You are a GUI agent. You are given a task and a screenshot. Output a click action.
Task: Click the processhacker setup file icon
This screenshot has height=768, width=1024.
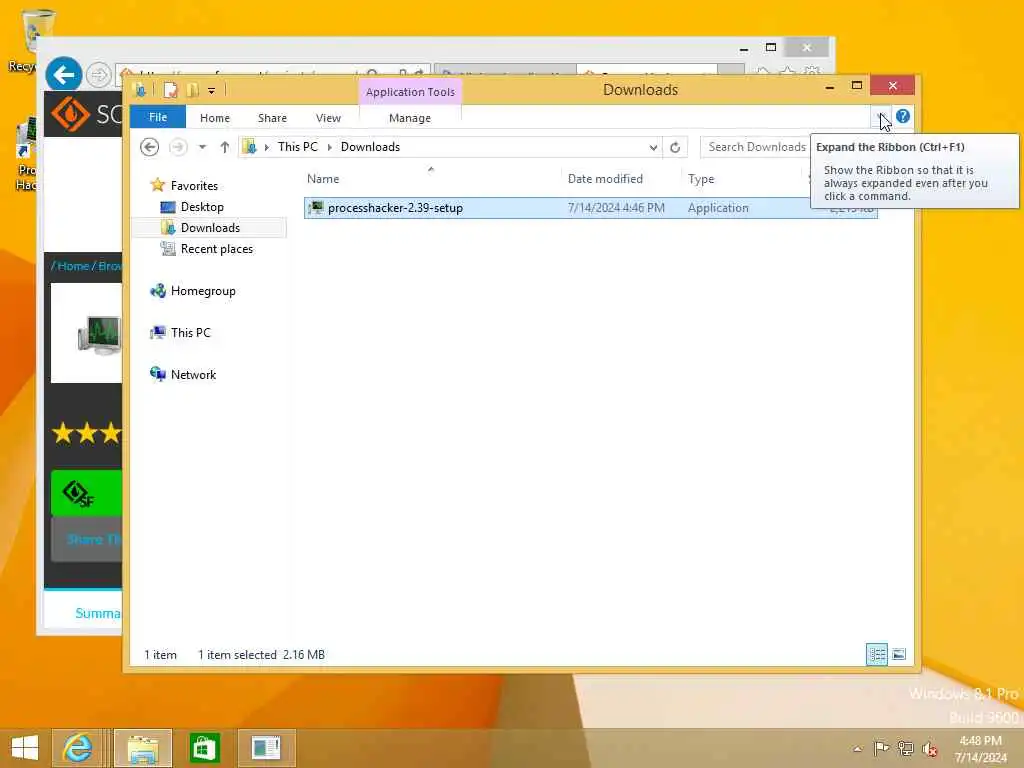click(x=316, y=208)
